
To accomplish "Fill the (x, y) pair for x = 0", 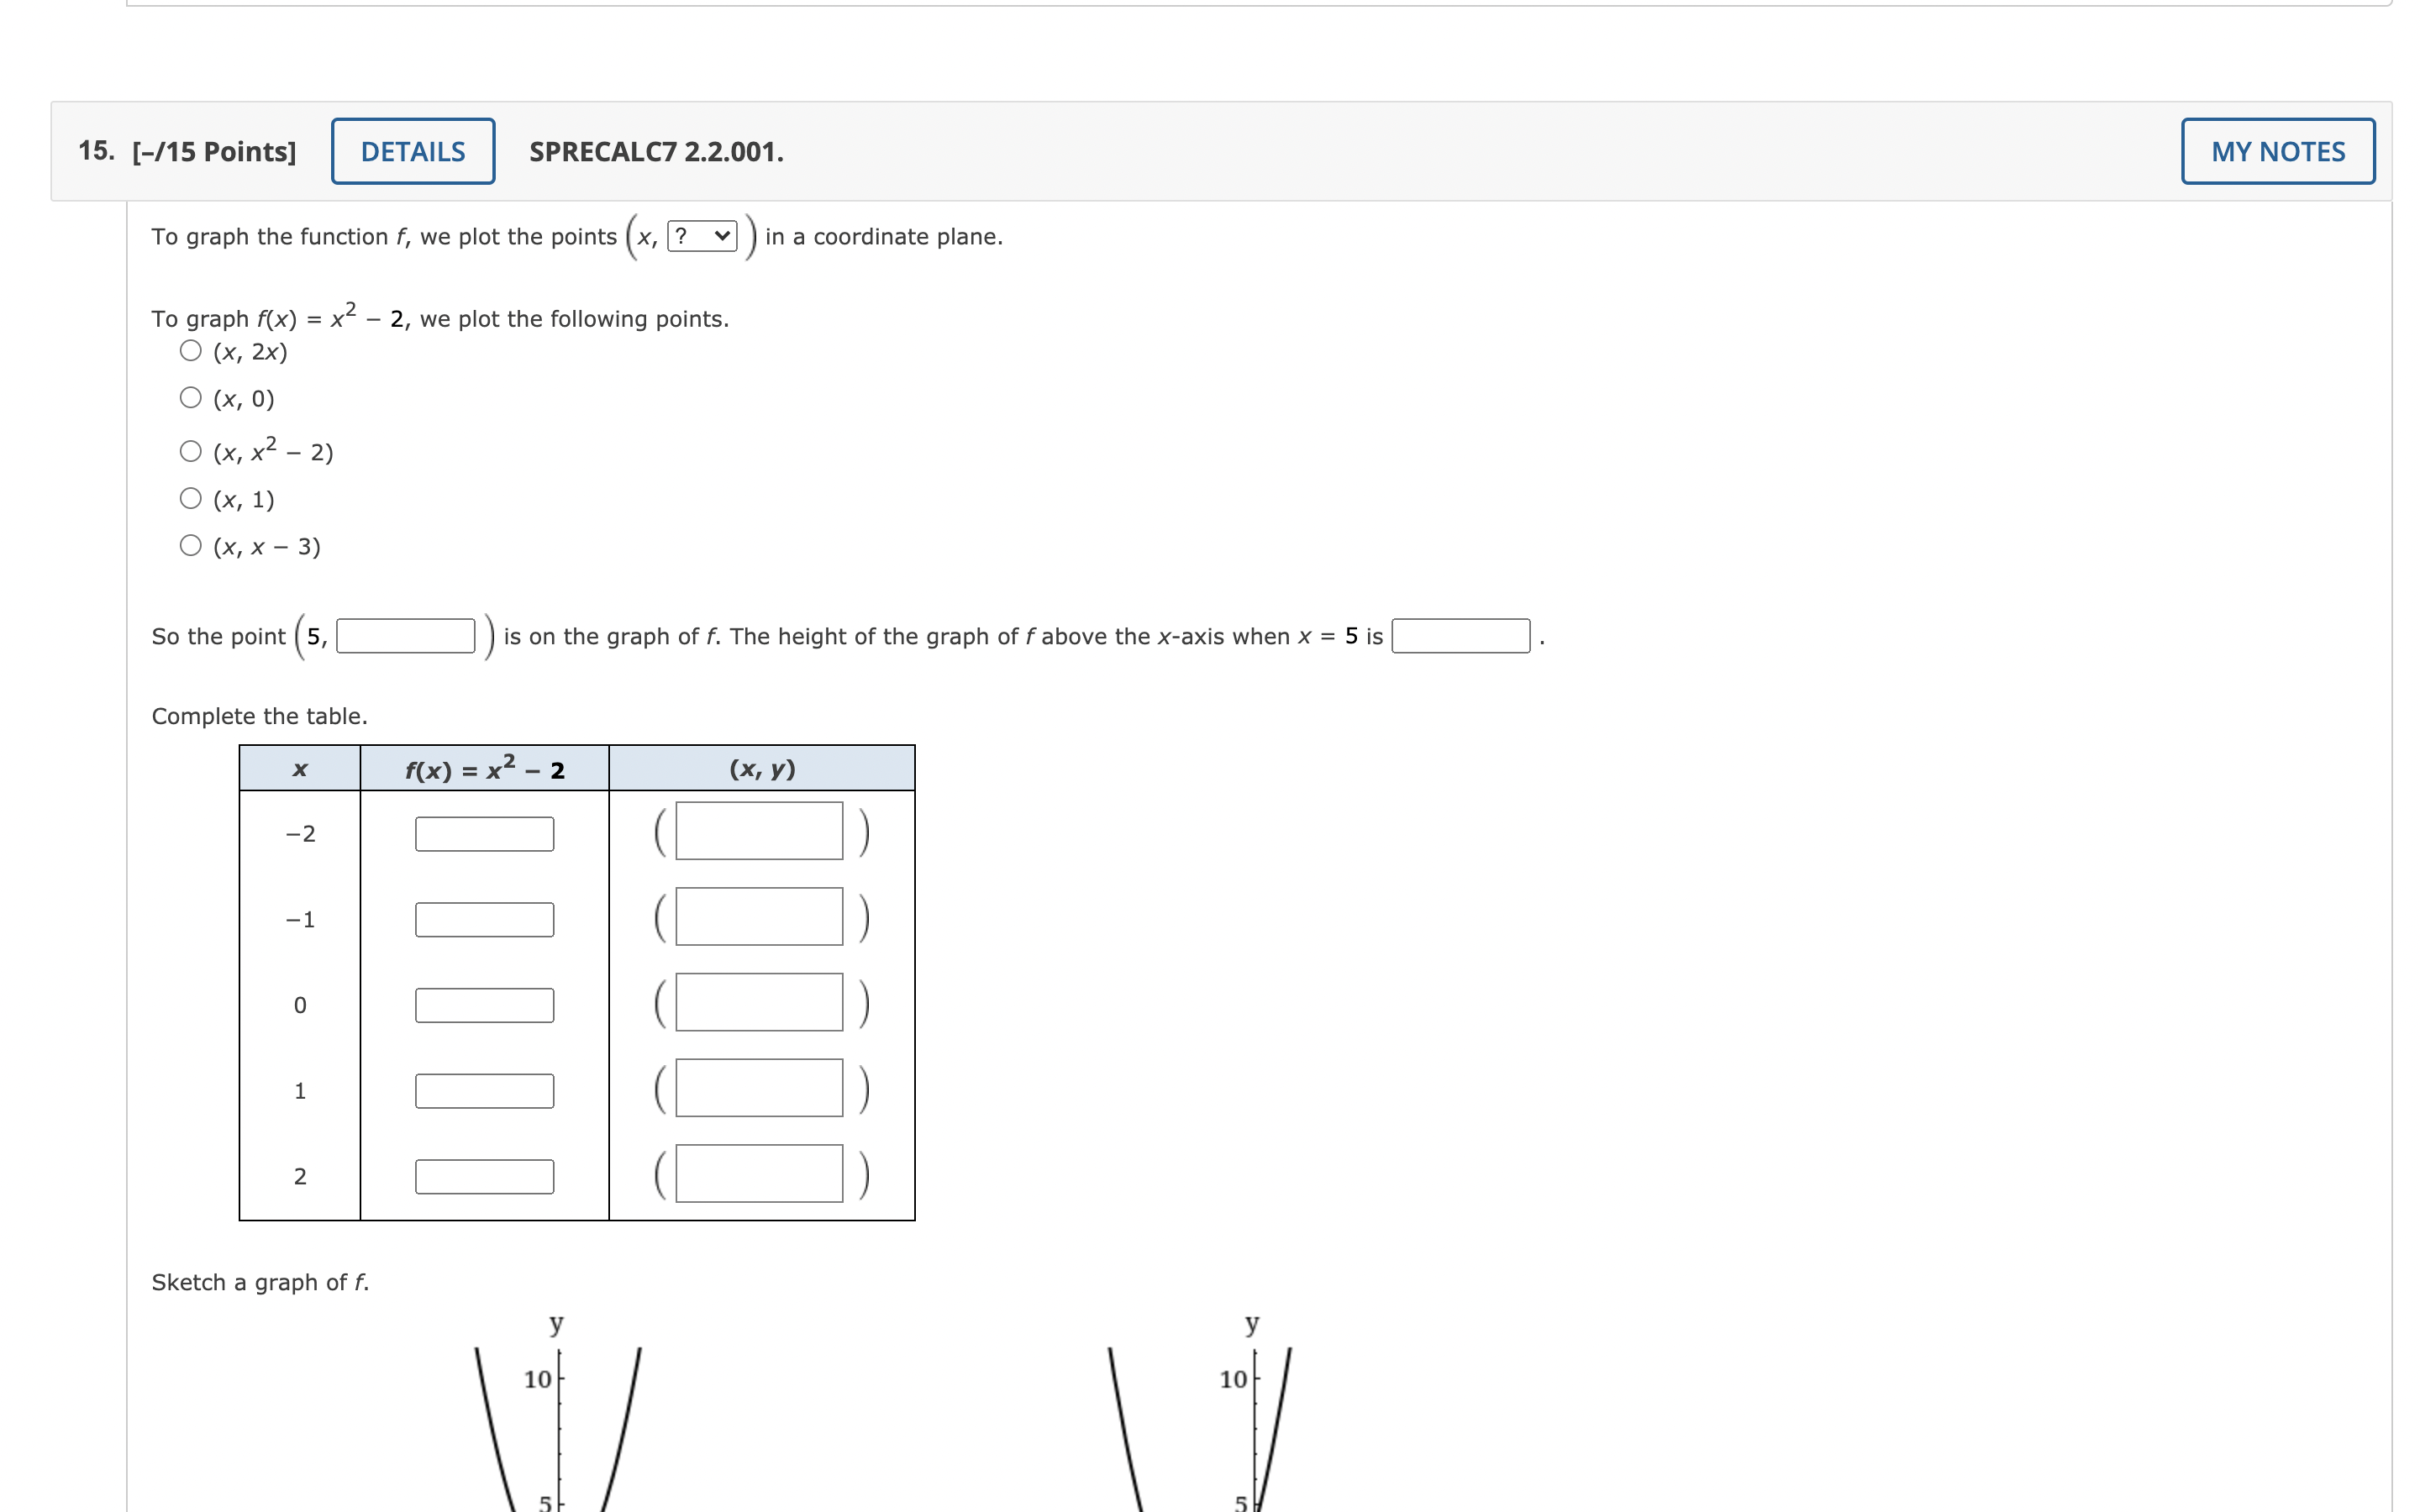I will pyautogui.click(x=760, y=1003).
